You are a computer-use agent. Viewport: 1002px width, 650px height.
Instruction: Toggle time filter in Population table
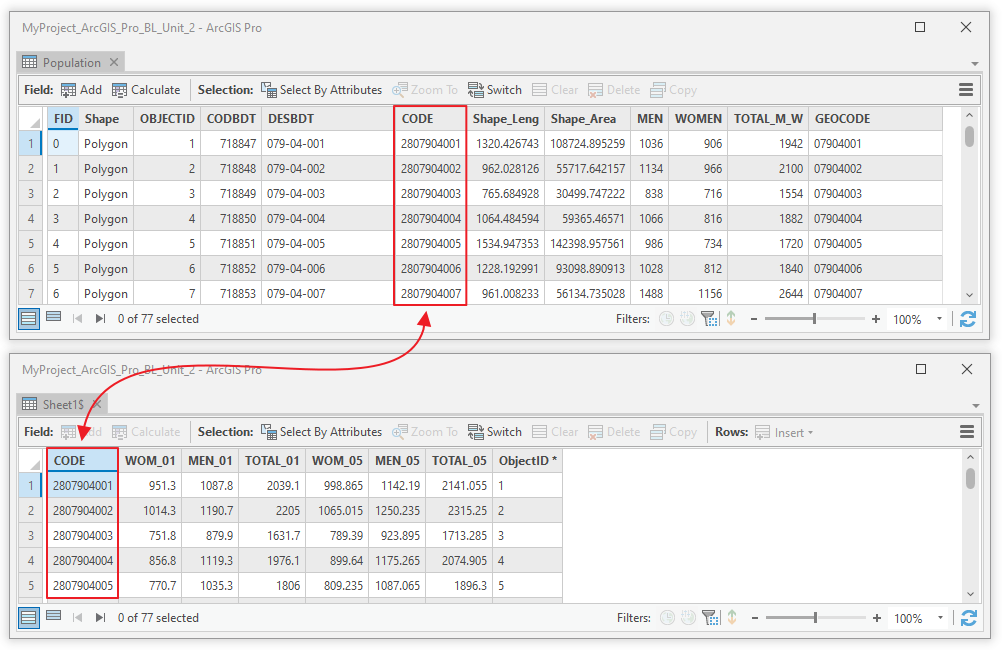[667, 318]
